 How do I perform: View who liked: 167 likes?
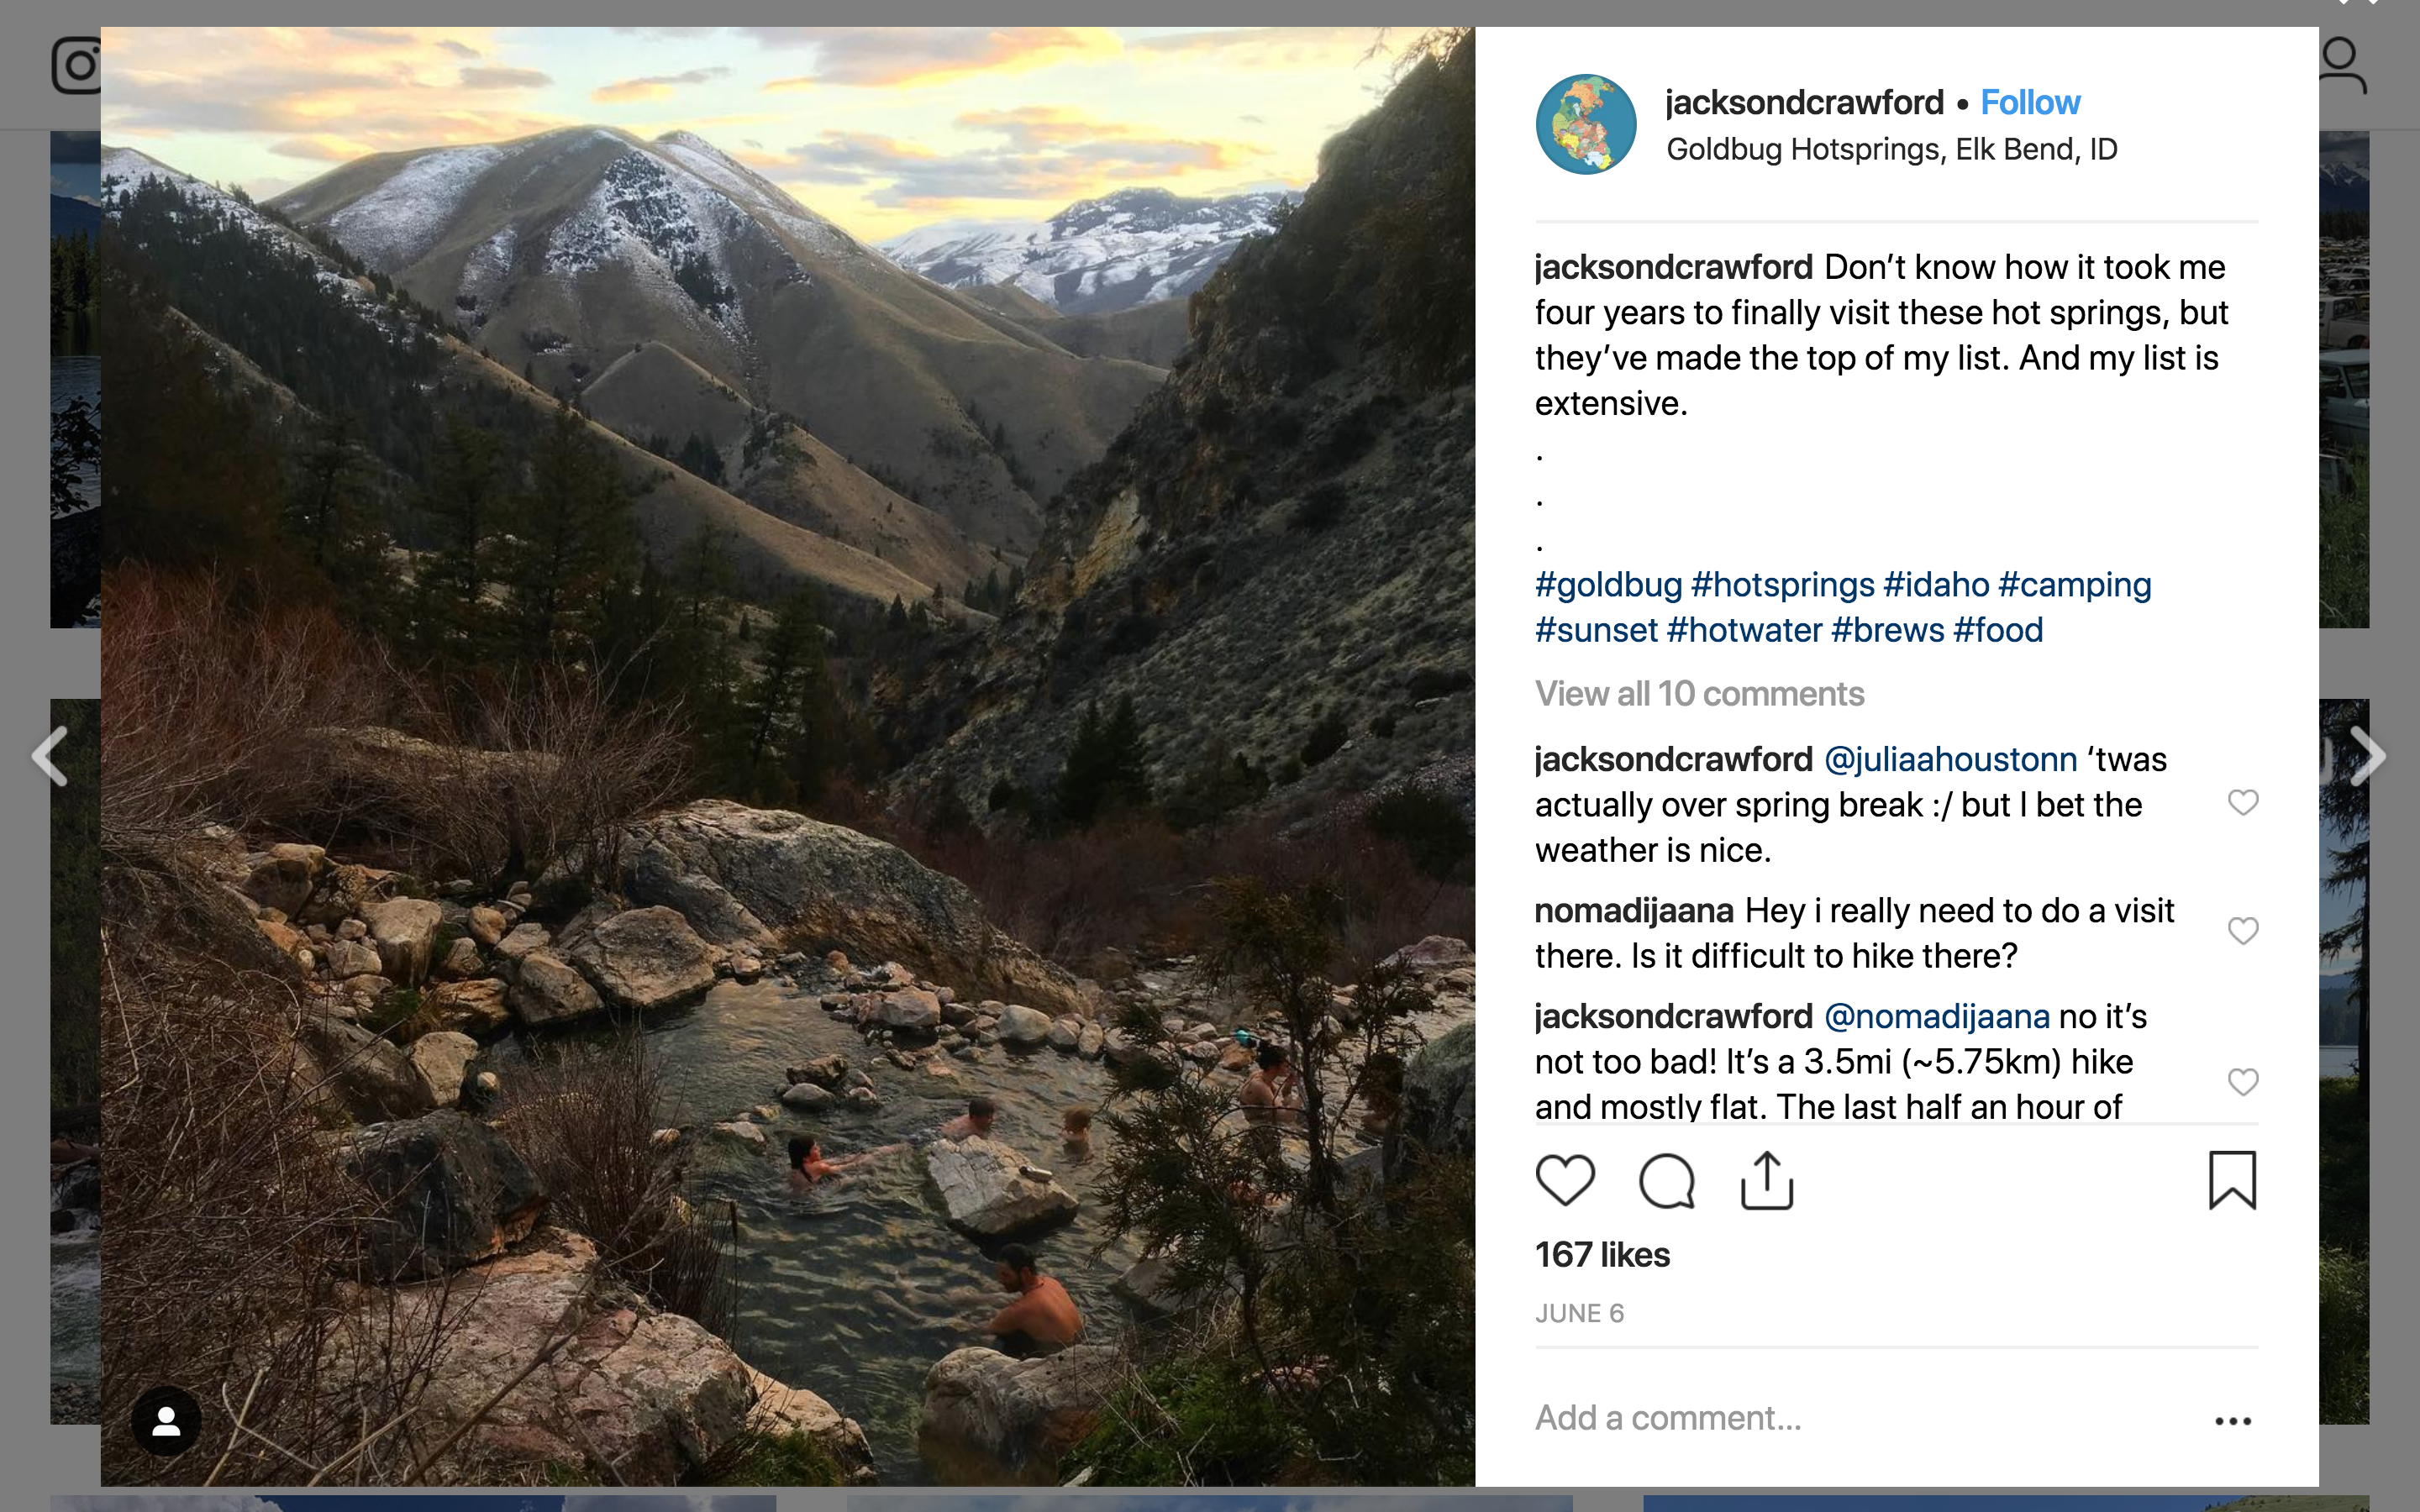[x=1602, y=1255]
